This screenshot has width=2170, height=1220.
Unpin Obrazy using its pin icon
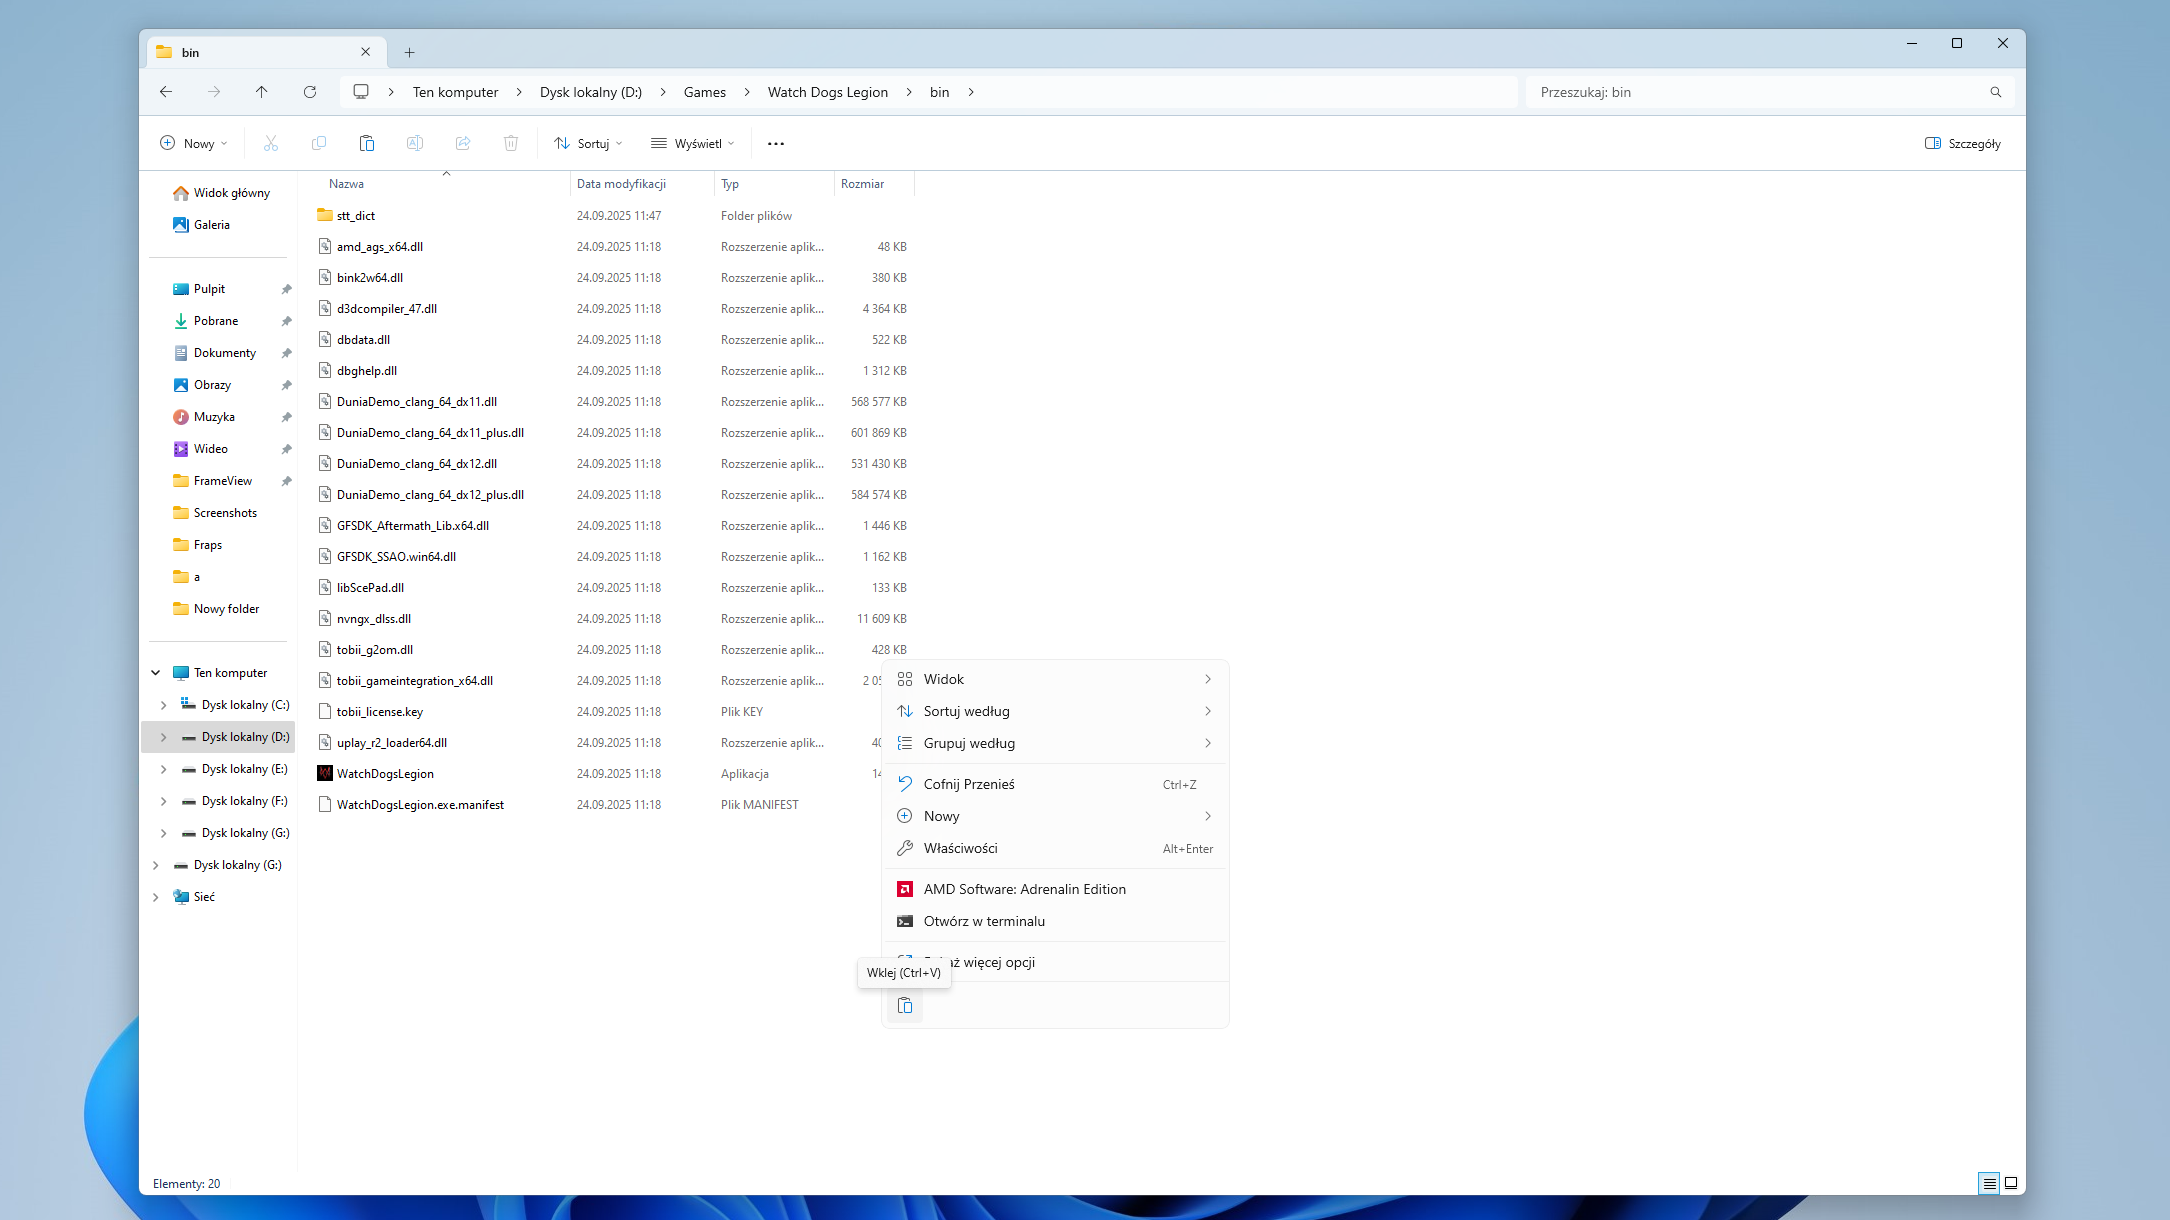(286, 385)
